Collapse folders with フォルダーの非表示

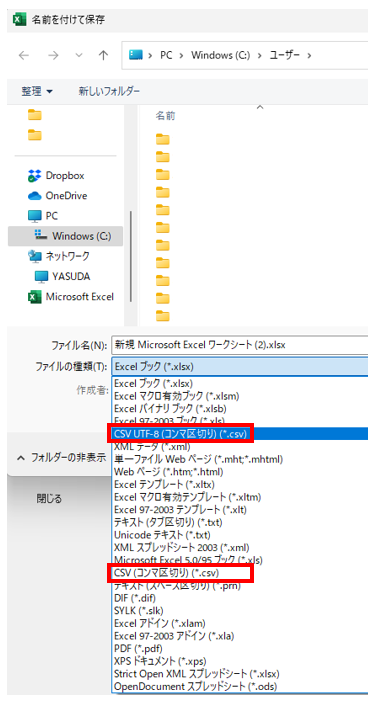(x=62, y=457)
